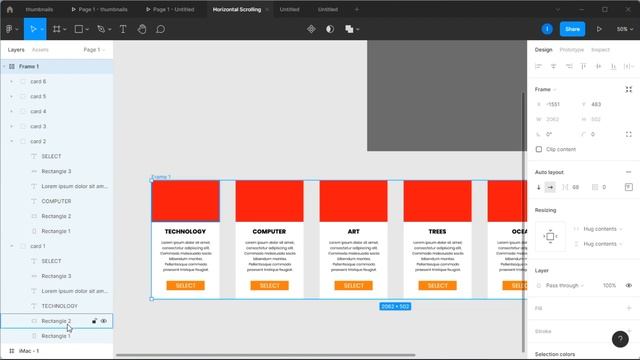The width and height of the screenshot is (640, 360).
Task: Click the Resize to fit icon
Action: pos(629,89)
